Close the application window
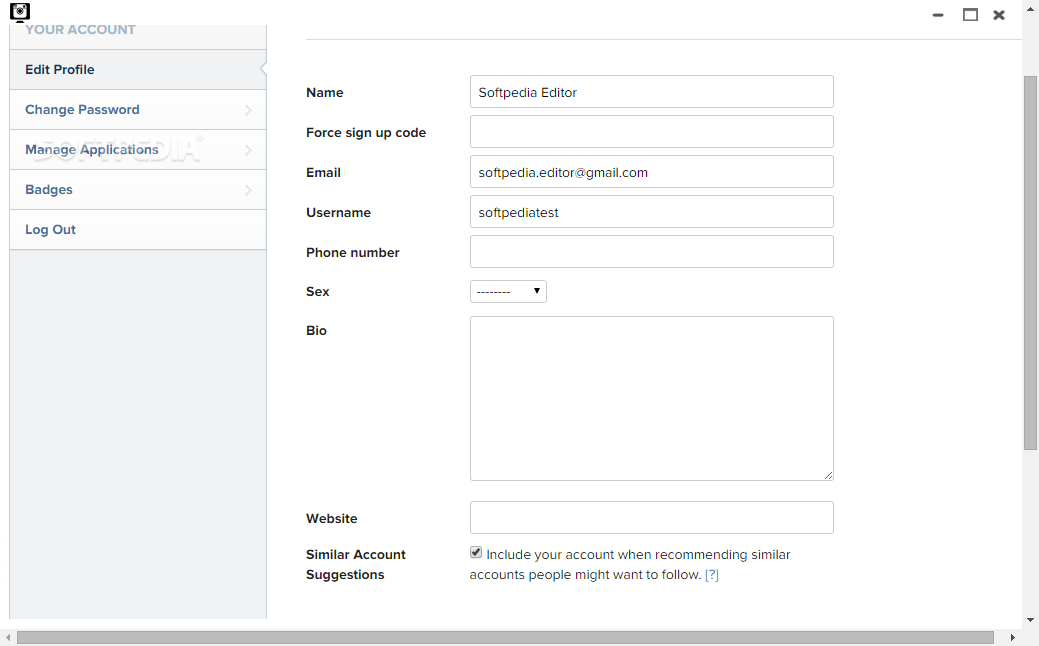1039x646 pixels. pos(999,15)
